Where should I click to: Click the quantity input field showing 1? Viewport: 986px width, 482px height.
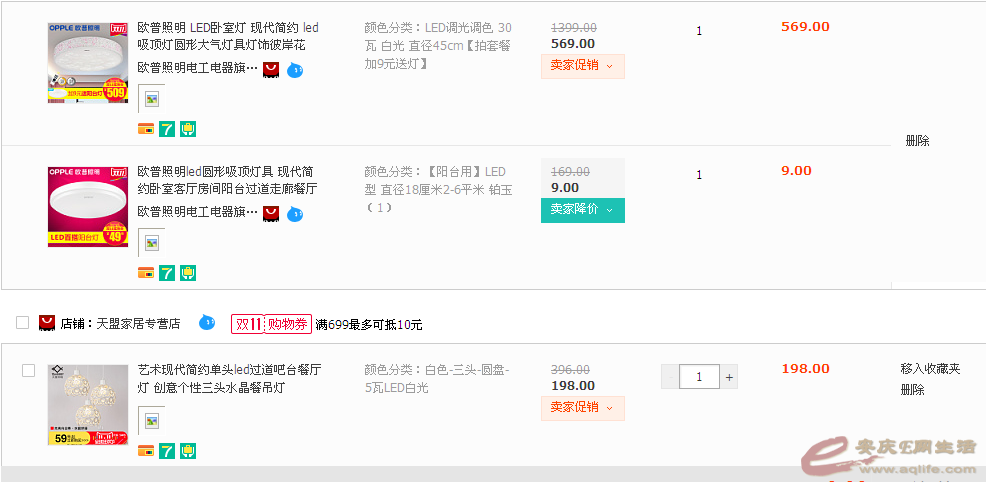click(x=699, y=377)
